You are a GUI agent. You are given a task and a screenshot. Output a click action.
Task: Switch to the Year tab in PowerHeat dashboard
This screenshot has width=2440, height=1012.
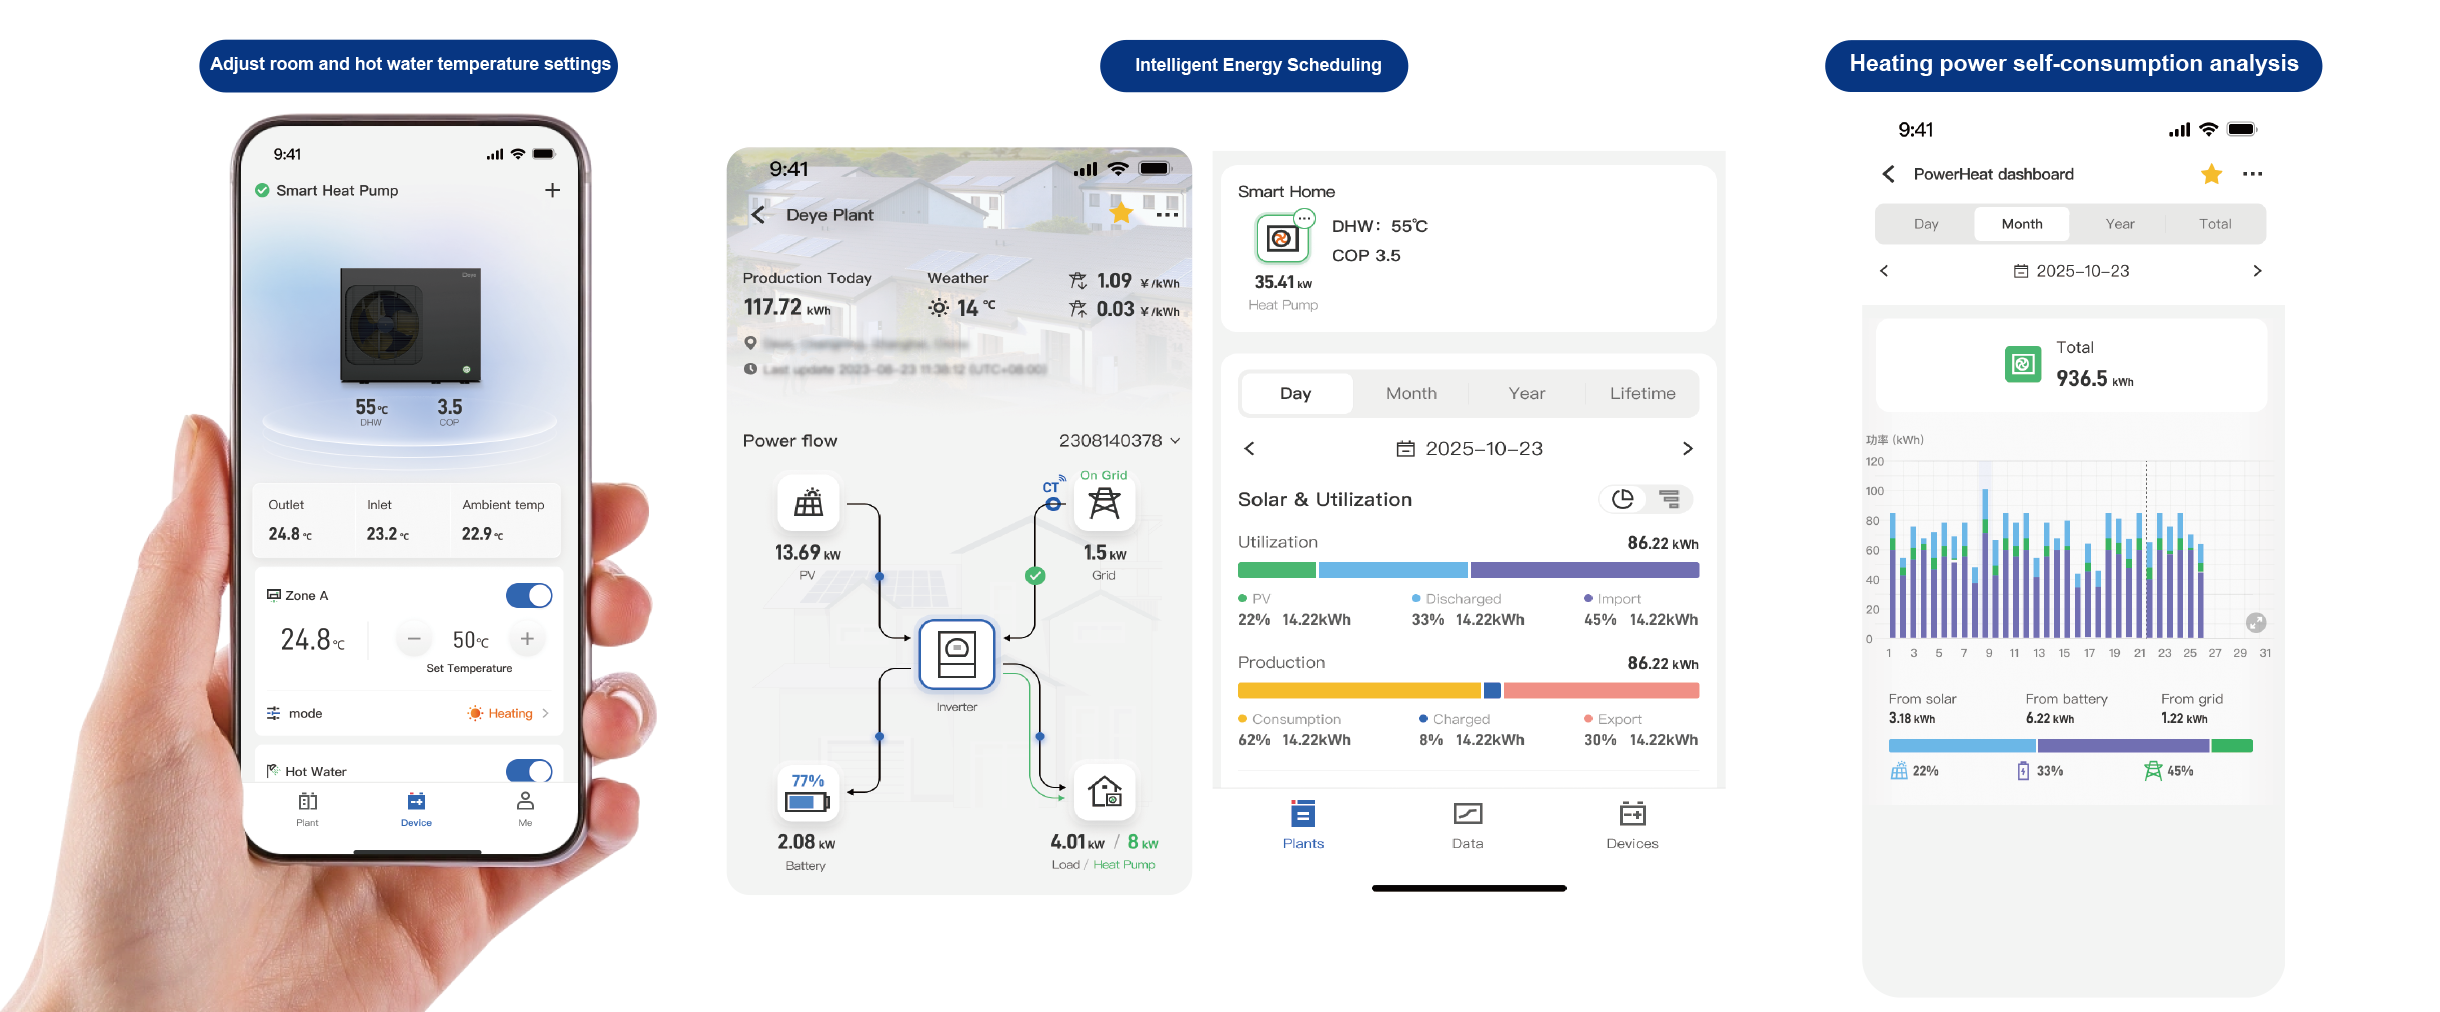pos(2119,224)
